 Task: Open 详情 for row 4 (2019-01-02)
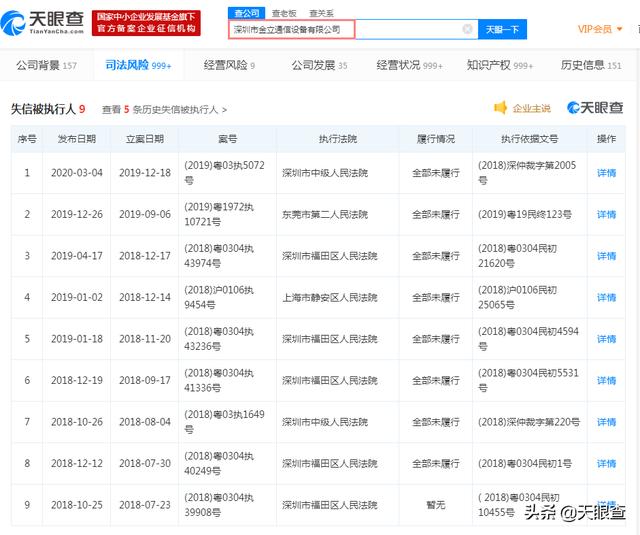pyautogui.click(x=606, y=297)
